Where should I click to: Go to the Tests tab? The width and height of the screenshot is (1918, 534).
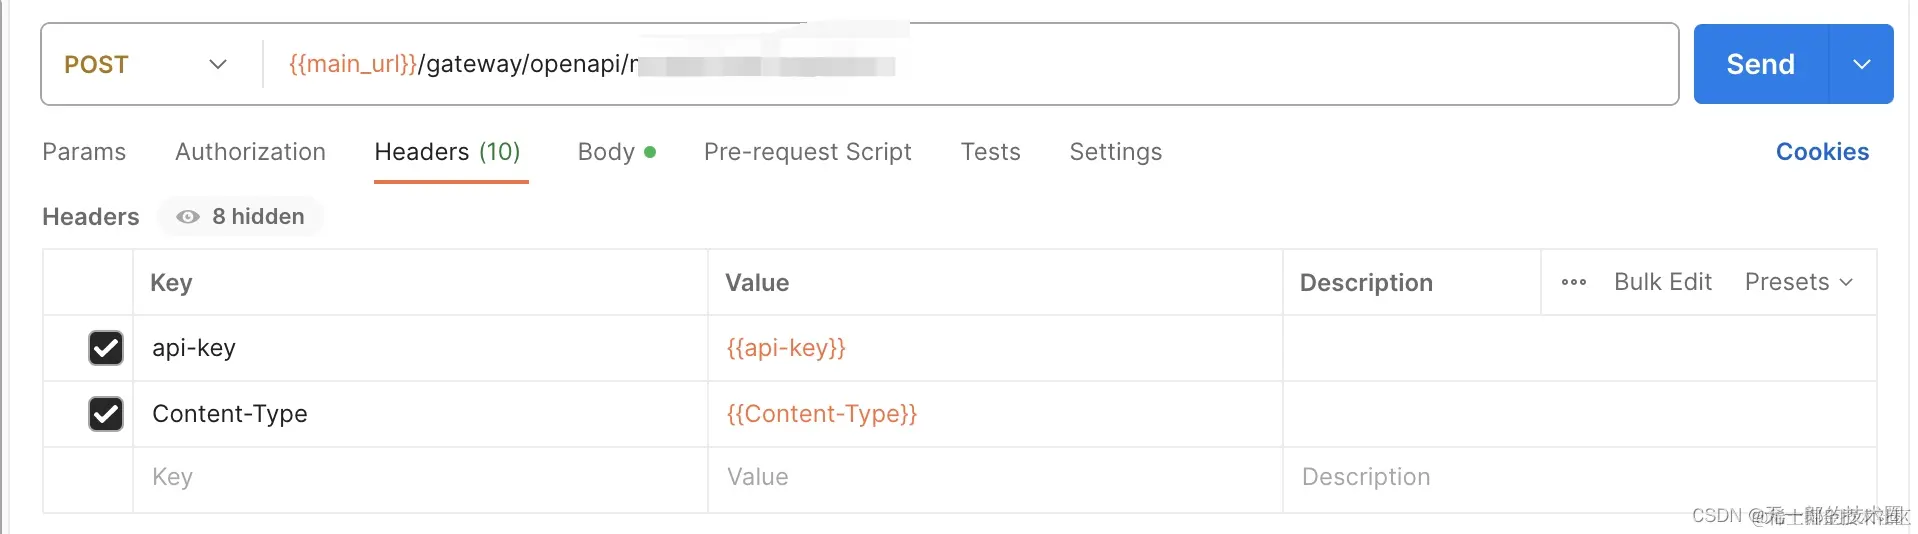coord(990,152)
